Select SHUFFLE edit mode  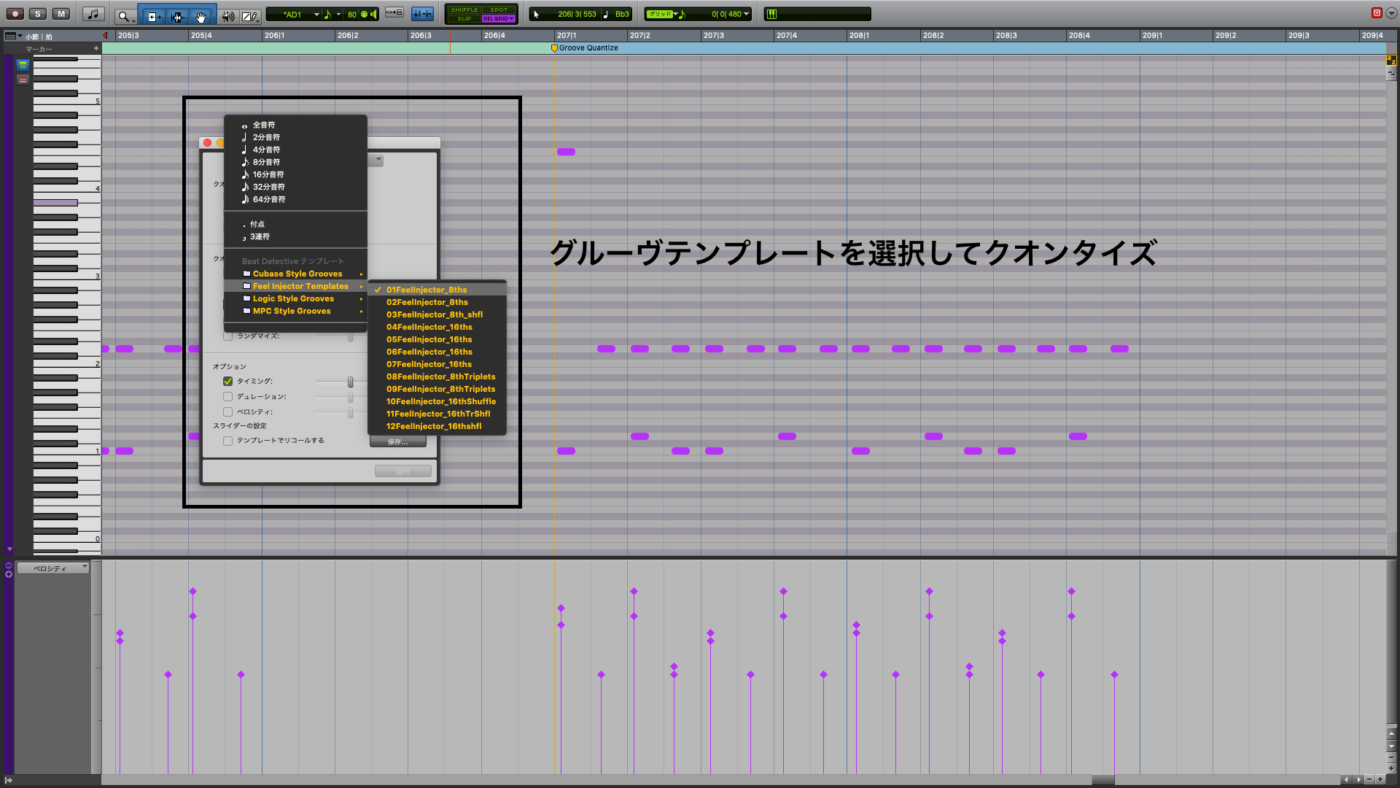point(464,9)
